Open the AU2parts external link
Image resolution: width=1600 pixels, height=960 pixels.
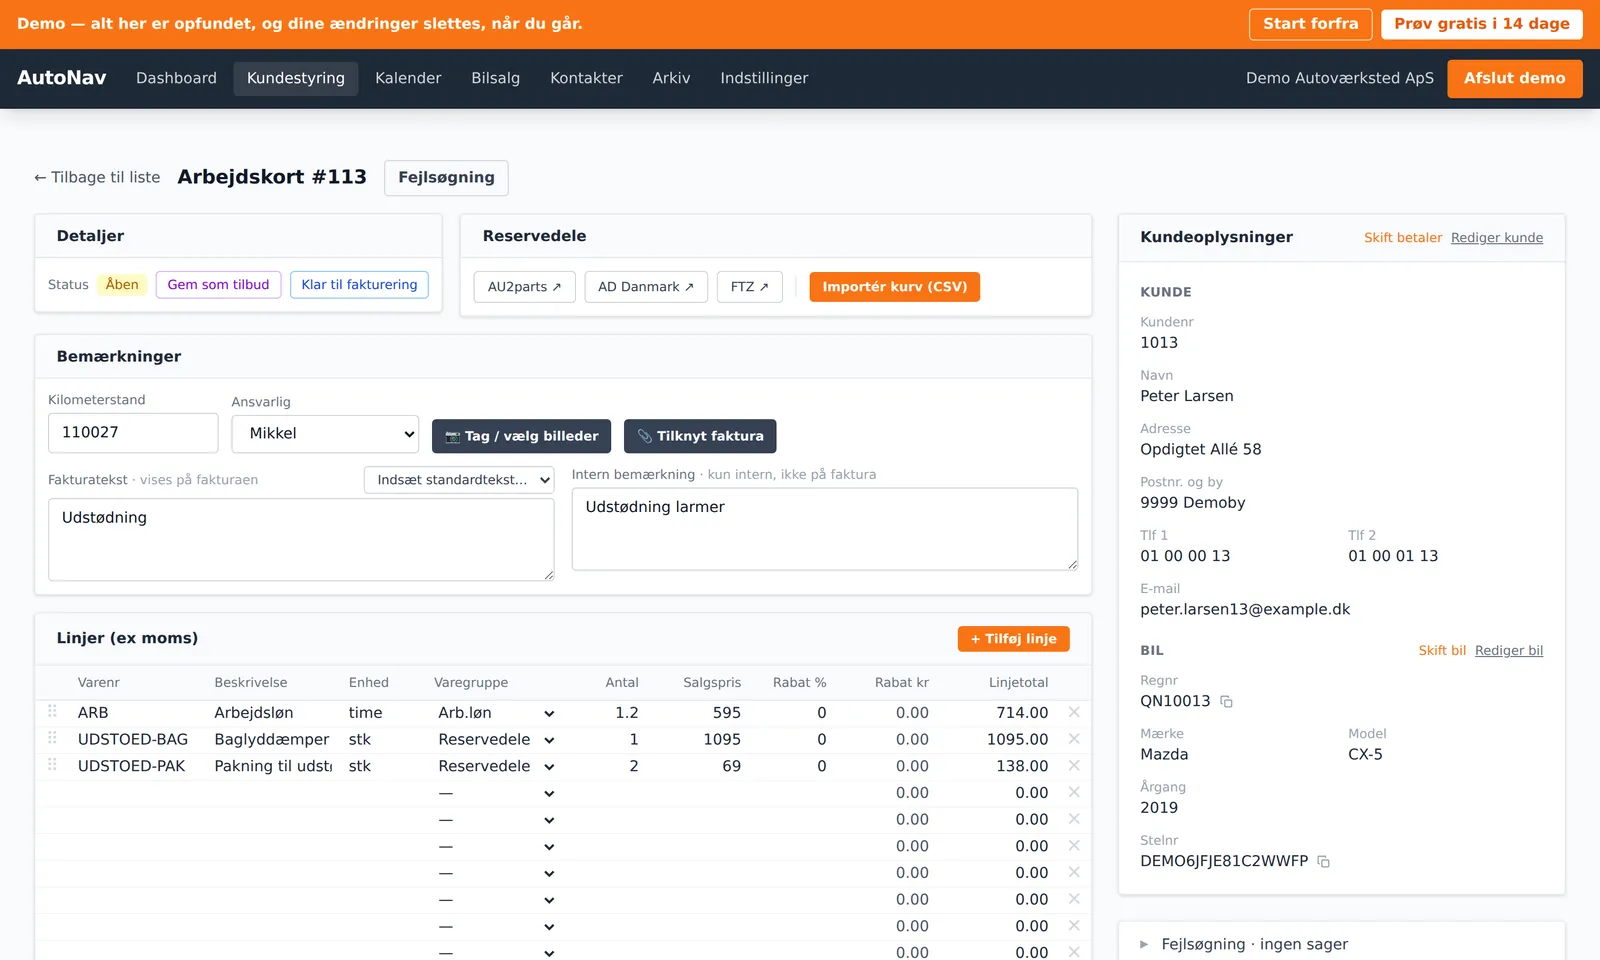[x=524, y=287]
